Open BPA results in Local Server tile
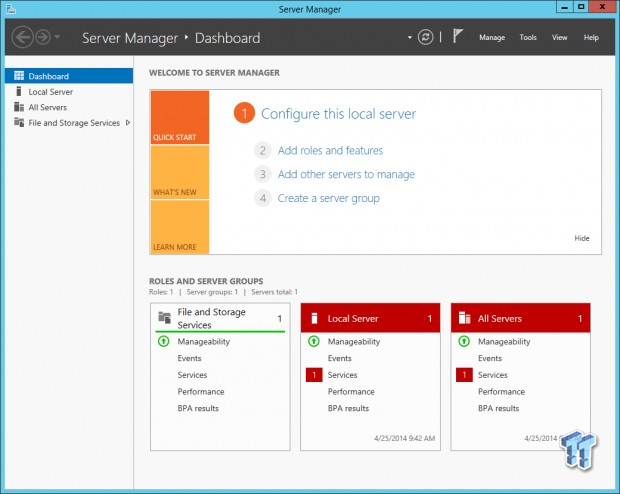 pyautogui.click(x=348, y=408)
